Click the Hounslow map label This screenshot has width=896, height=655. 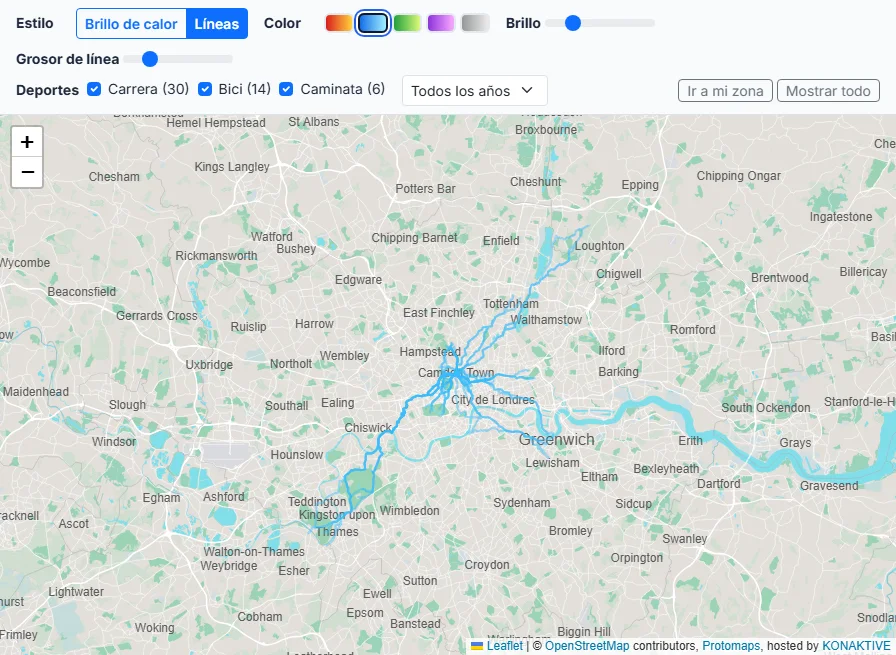(x=297, y=455)
